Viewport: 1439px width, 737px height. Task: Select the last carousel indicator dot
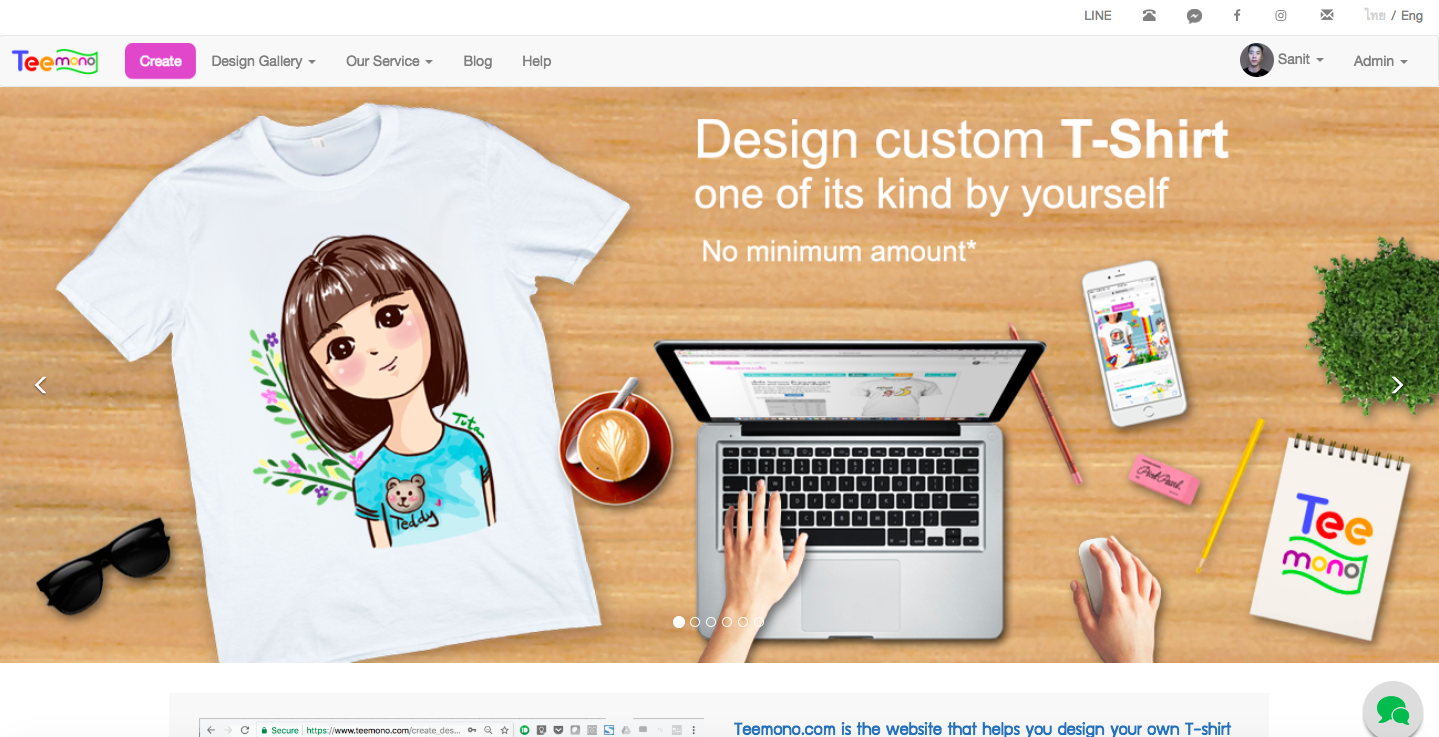point(759,622)
